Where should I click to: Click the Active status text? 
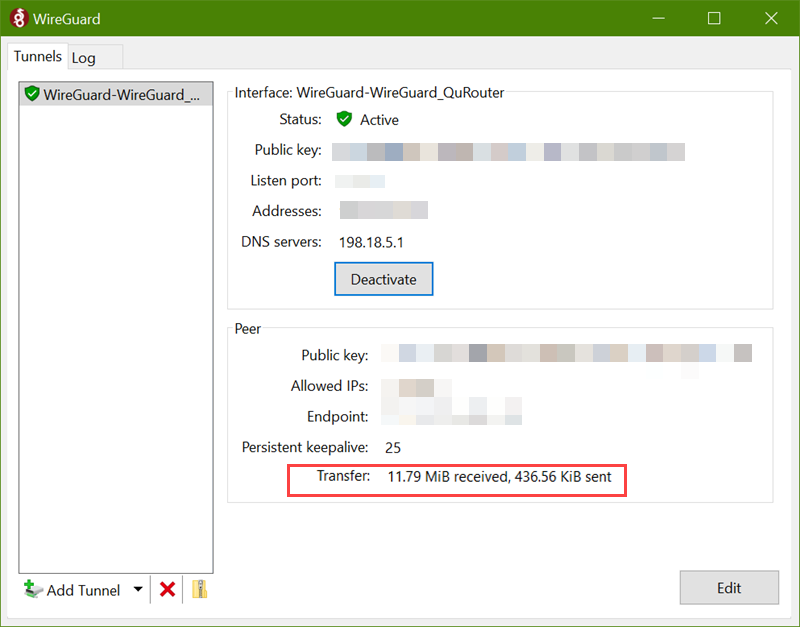379,120
